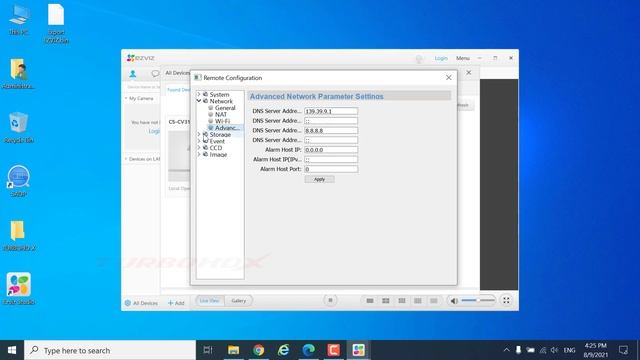The width and height of the screenshot is (640, 360).
Task: Collapse the Network tree node
Action: coord(199,101)
